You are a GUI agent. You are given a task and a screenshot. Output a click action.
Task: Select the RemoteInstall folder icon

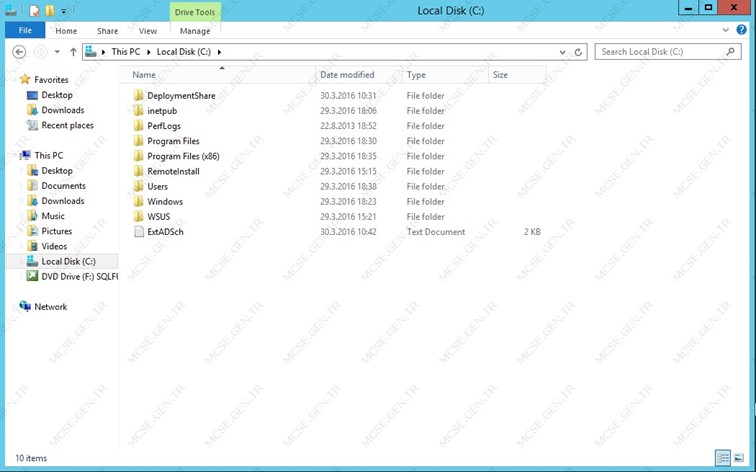138,171
